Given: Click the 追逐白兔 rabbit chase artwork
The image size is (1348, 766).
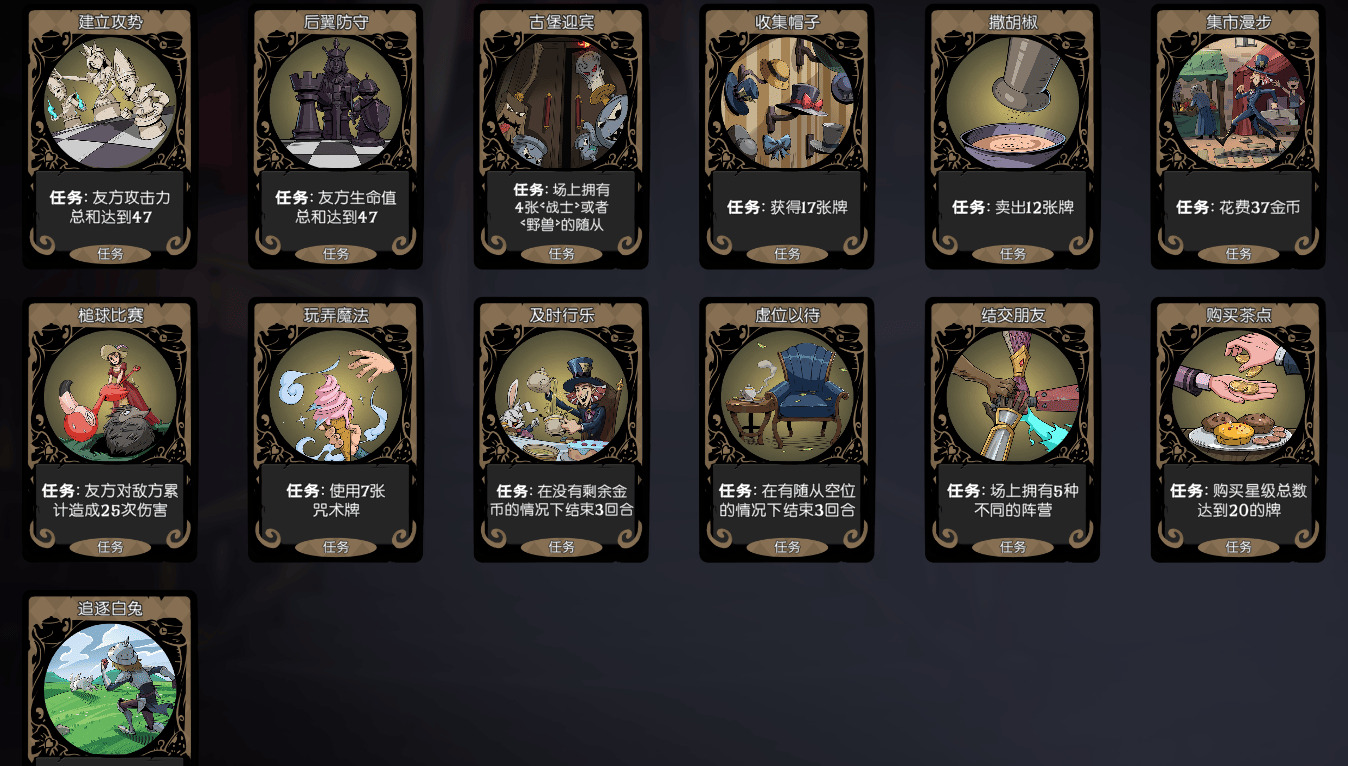Looking at the screenshot, I should (x=110, y=689).
